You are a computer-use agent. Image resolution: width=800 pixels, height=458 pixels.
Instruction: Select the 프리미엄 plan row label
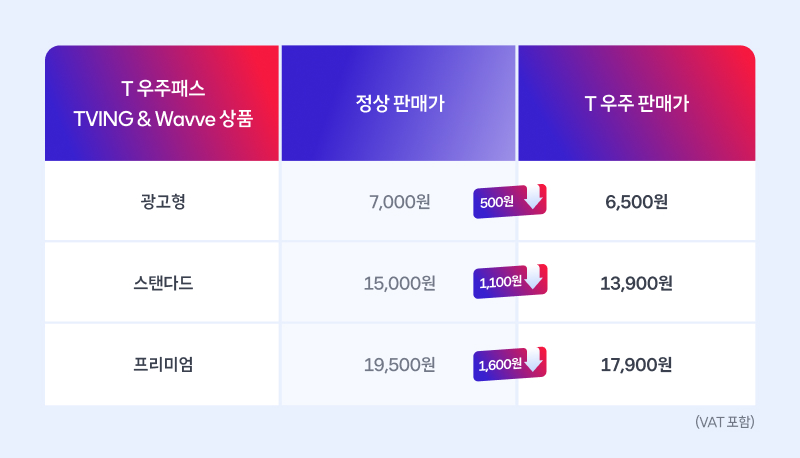(x=162, y=364)
